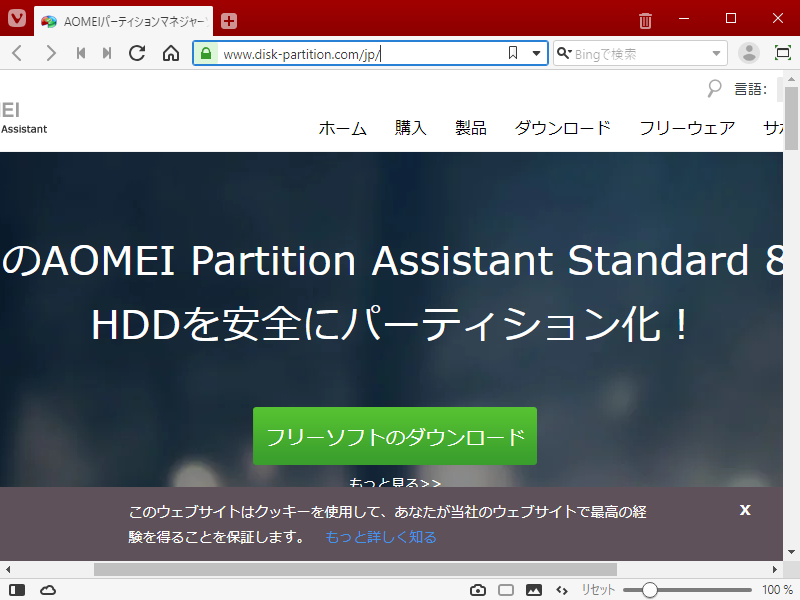Image resolution: width=800 pixels, height=600 pixels.
Task: Open the sync cloud icon
Action: click(x=48, y=590)
